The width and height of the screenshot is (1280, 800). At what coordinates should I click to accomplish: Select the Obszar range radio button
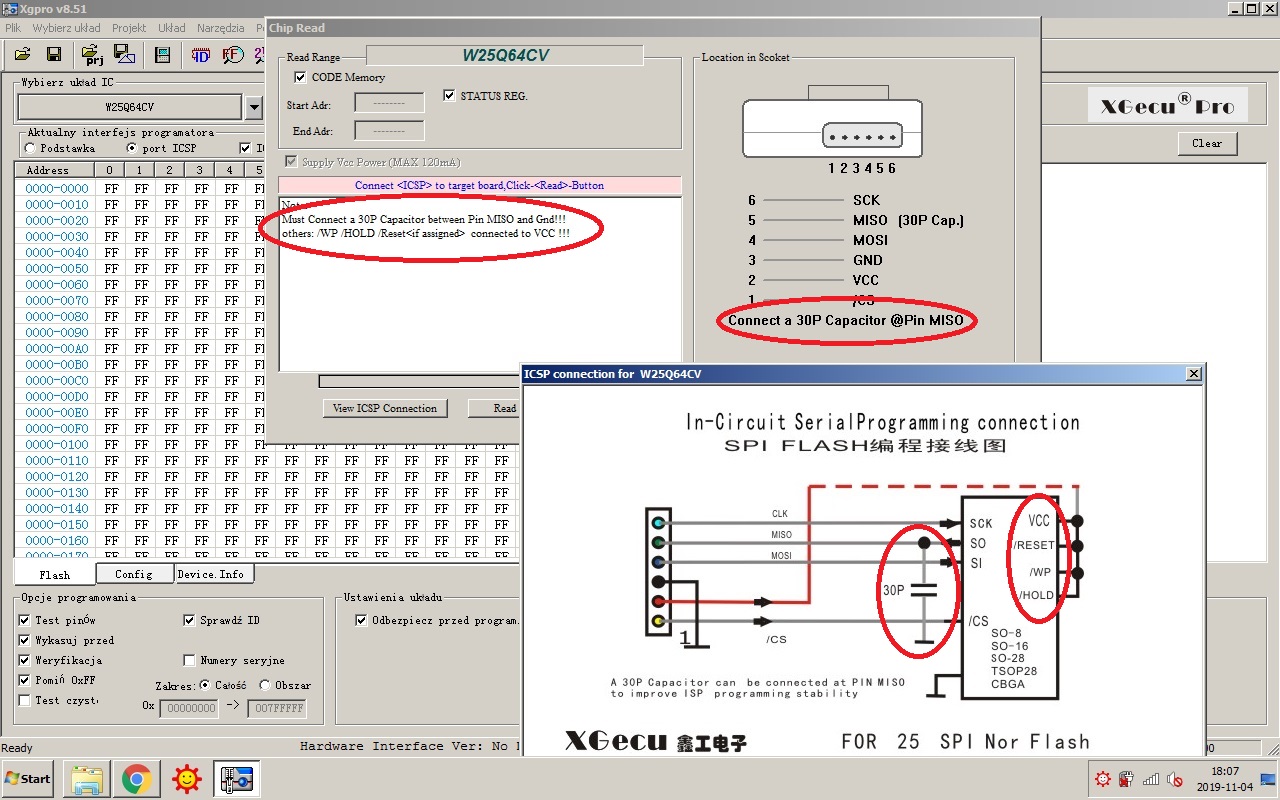265,685
